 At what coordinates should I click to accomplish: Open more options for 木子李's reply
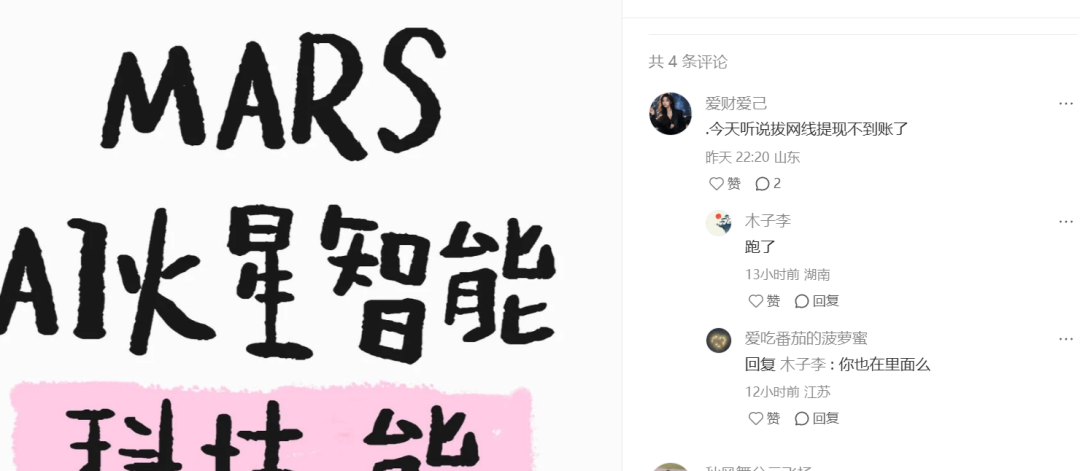pyautogui.click(x=1066, y=222)
